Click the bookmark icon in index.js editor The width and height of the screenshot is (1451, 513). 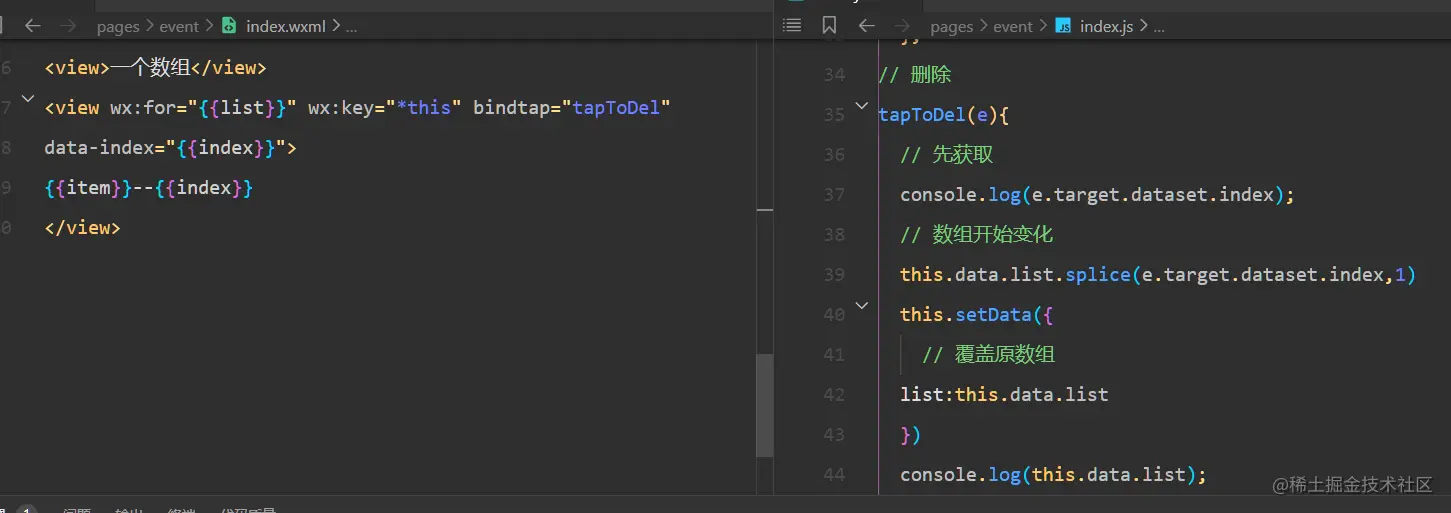tap(829, 26)
